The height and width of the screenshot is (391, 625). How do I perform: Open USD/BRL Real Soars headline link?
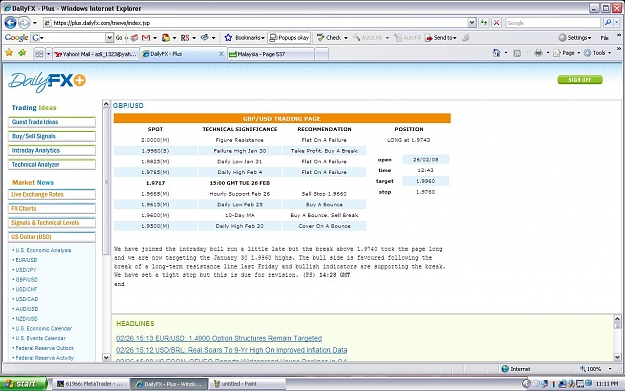[232, 350]
